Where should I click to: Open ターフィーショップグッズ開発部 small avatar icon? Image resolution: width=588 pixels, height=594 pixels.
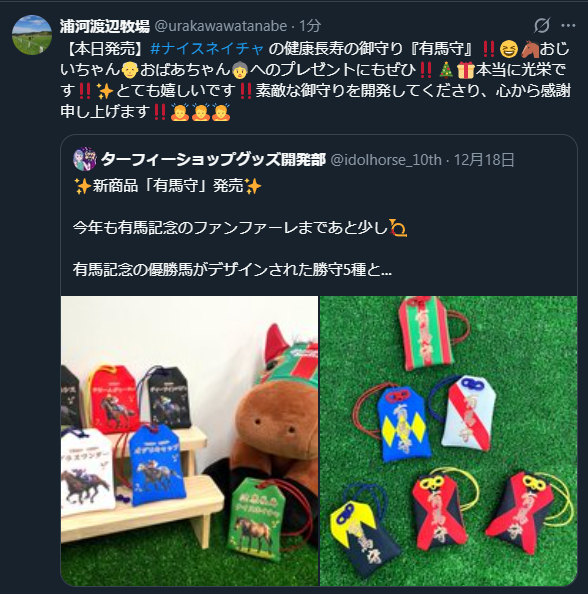pos(85,159)
